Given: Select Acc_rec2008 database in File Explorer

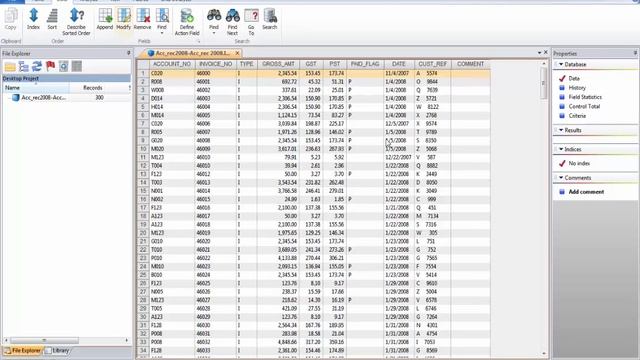Looking at the screenshot, I should (44, 98).
